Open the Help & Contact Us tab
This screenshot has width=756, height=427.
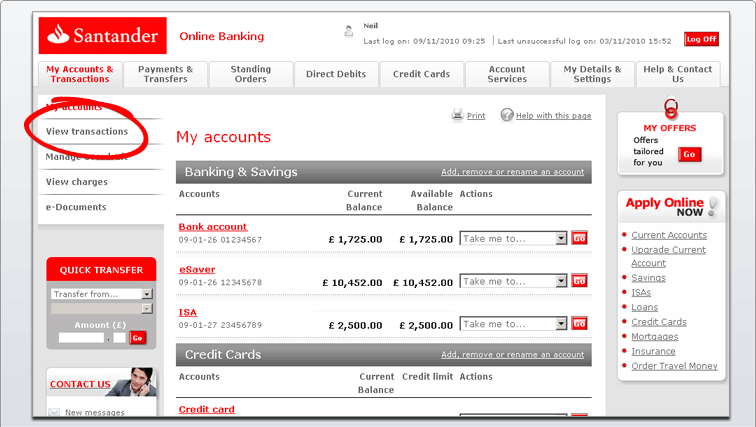(677, 74)
